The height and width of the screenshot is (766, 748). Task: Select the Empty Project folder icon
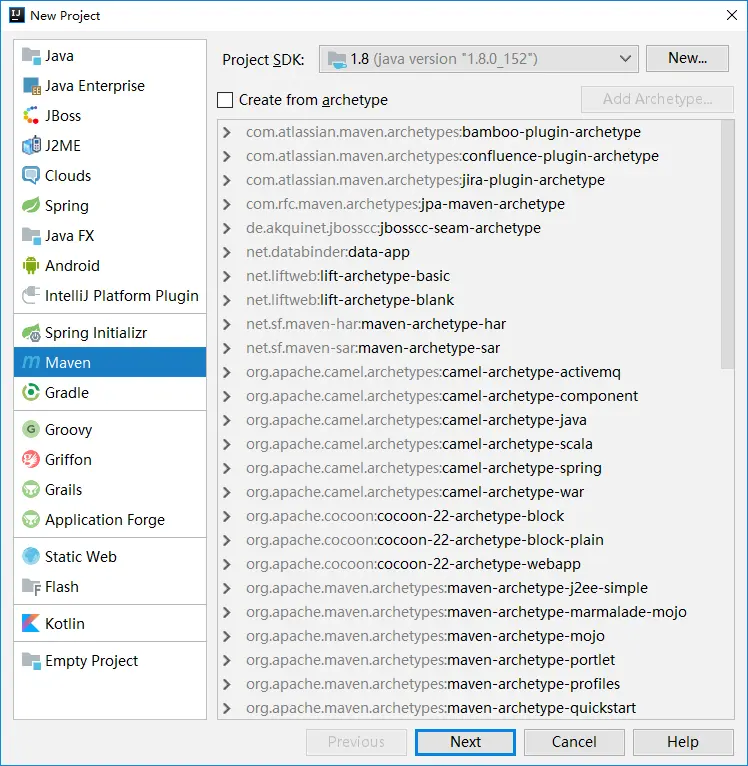[x=31, y=661]
